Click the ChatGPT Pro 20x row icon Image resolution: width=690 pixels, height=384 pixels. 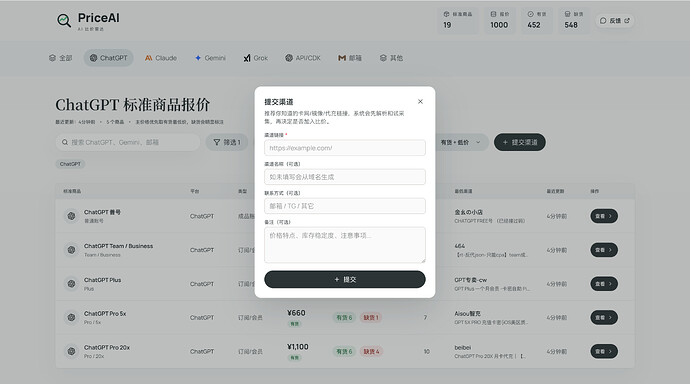pyautogui.click(x=71, y=351)
